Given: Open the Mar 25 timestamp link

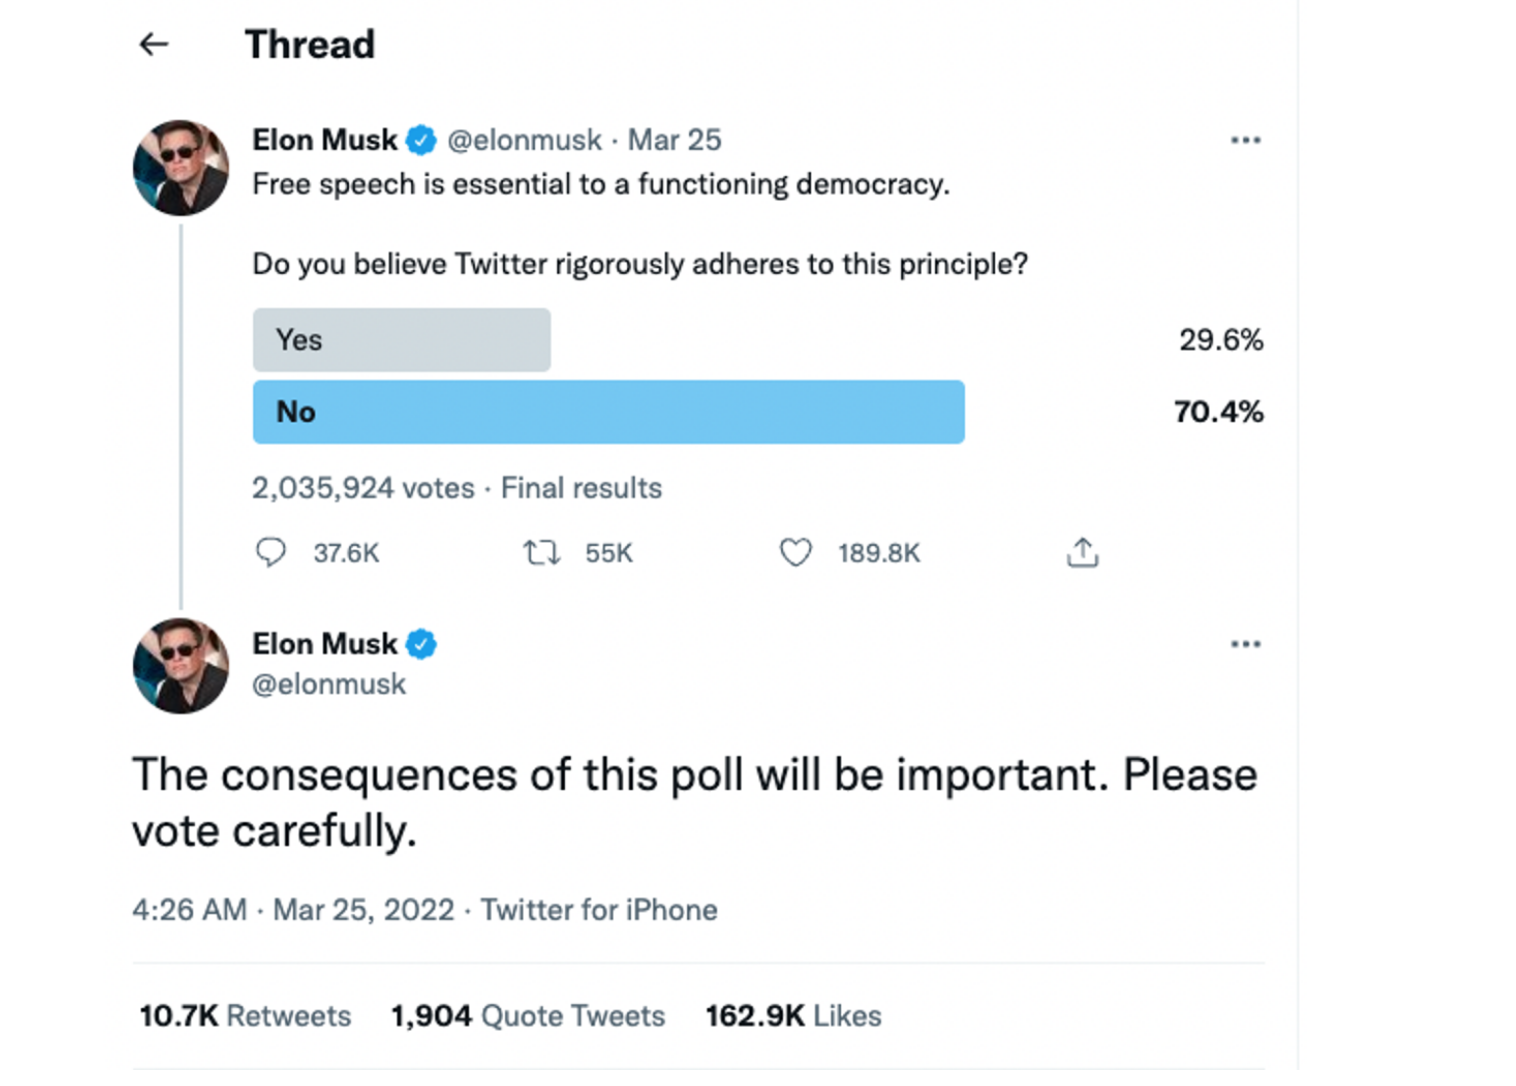Looking at the screenshot, I should click(x=674, y=140).
